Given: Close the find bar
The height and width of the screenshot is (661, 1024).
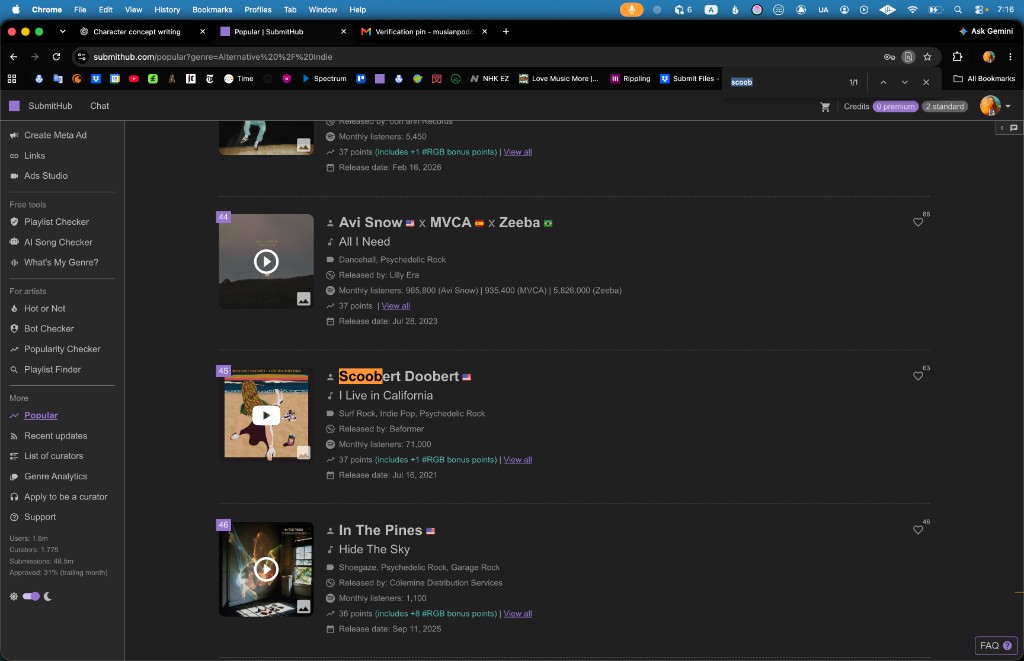Looking at the screenshot, I should click(x=926, y=82).
